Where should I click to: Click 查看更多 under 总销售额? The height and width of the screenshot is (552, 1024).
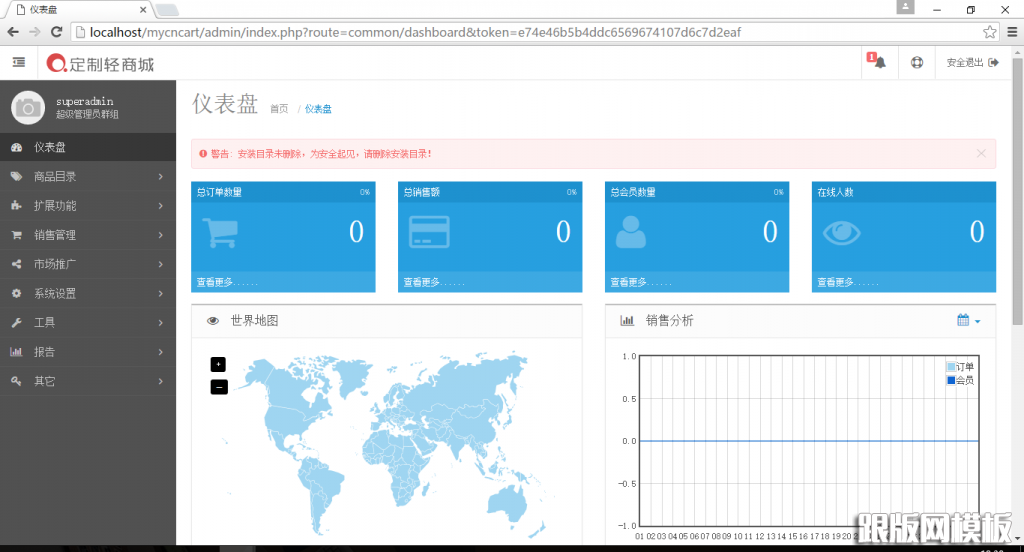434,282
